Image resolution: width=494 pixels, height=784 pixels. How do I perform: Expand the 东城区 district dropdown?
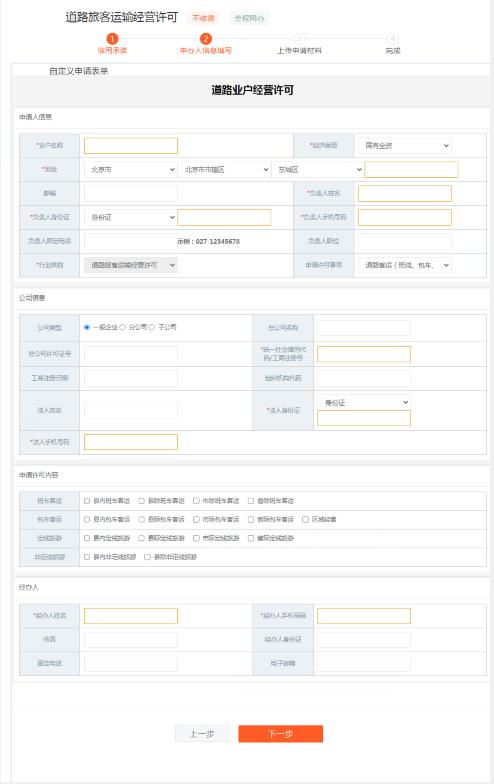[318, 170]
